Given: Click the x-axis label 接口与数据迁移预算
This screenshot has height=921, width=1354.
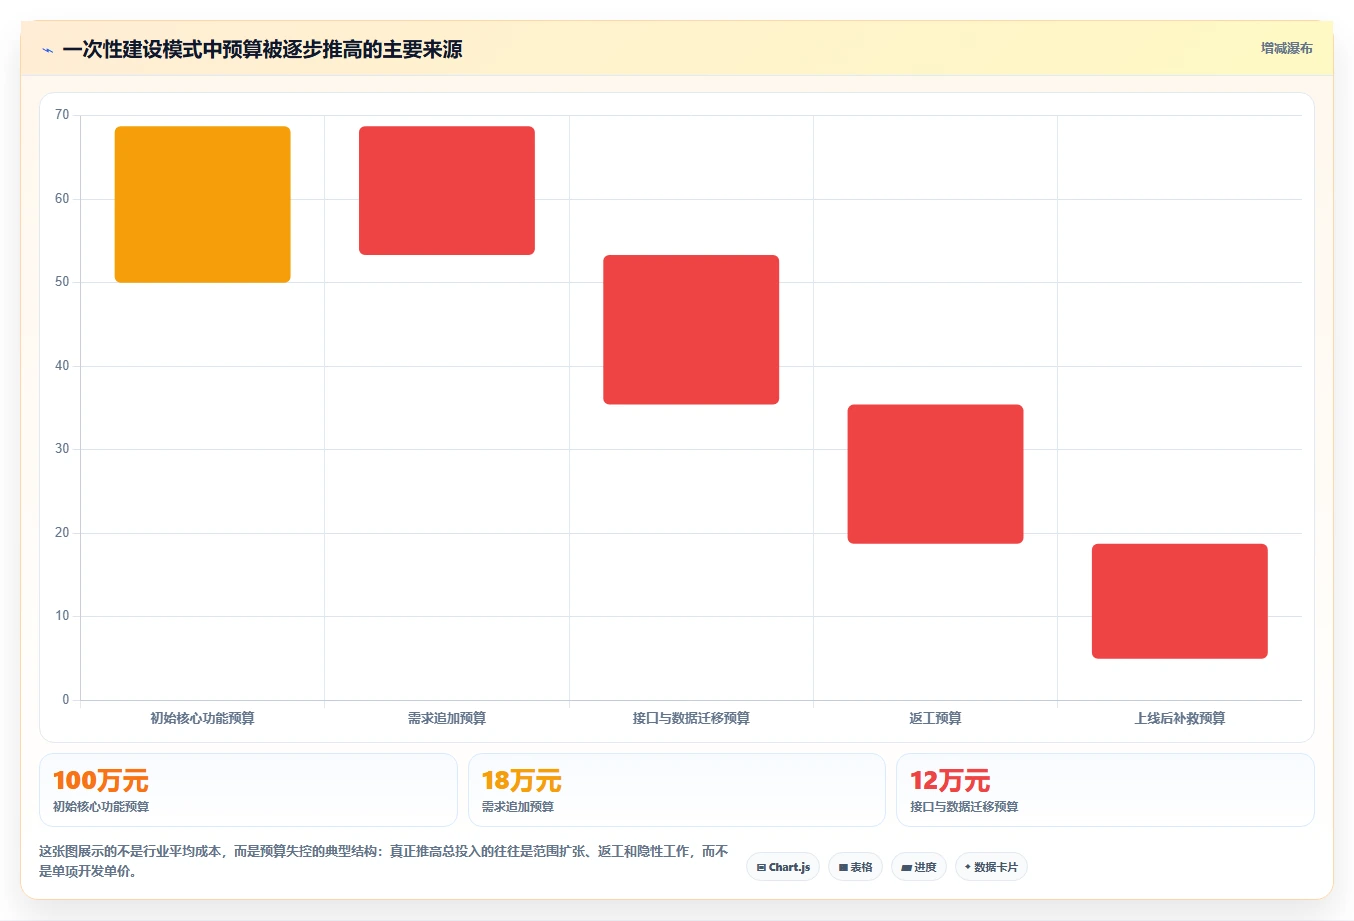Looking at the screenshot, I should [691, 718].
